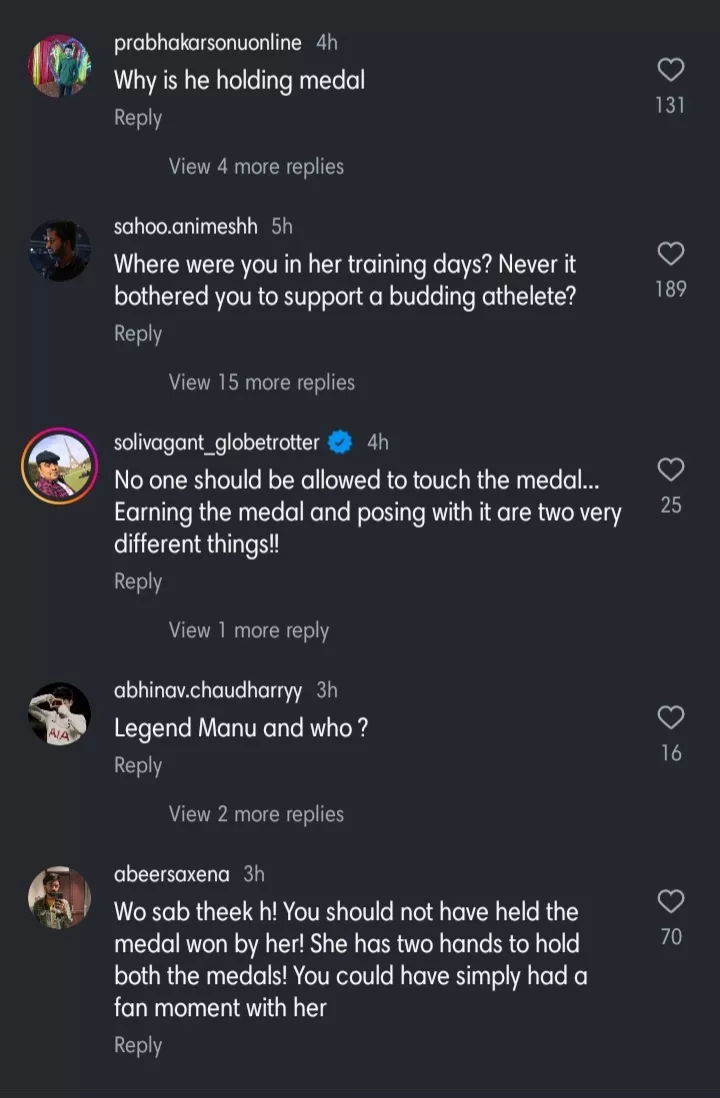Screen dimensions: 720x1098
Task: Show View 1 more reply
Action: tap(248, 630)
